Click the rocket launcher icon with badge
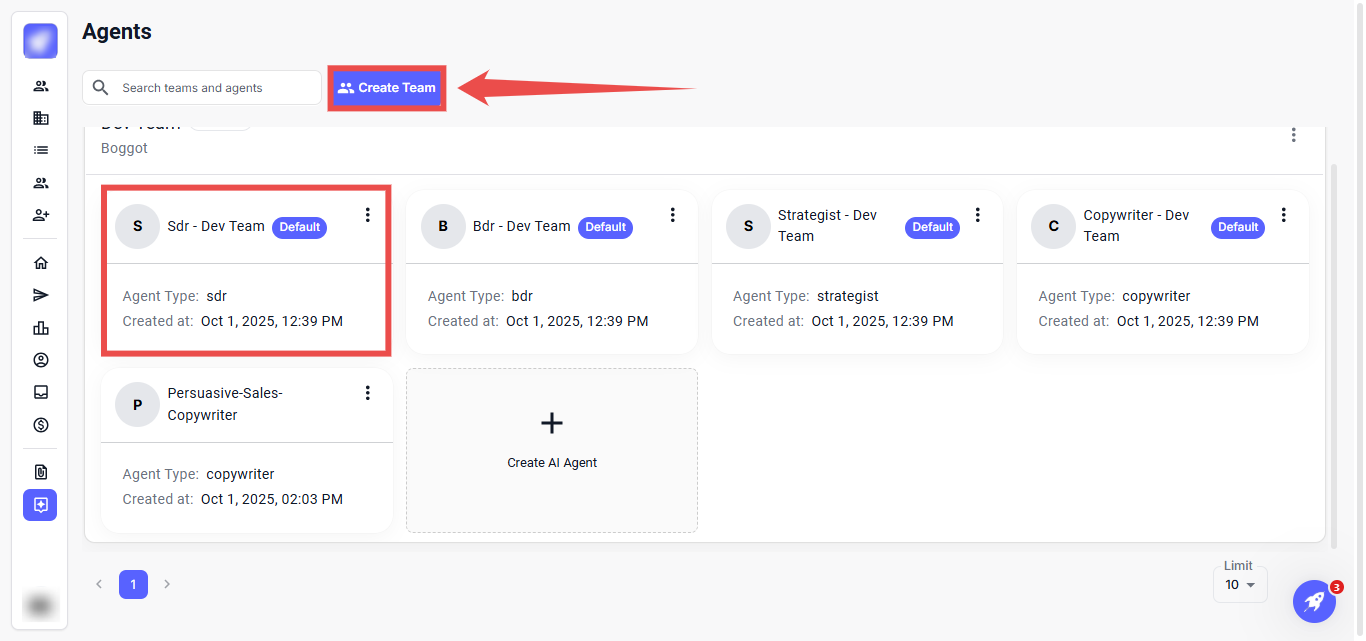1366x641 pixels. [1314, 601]
